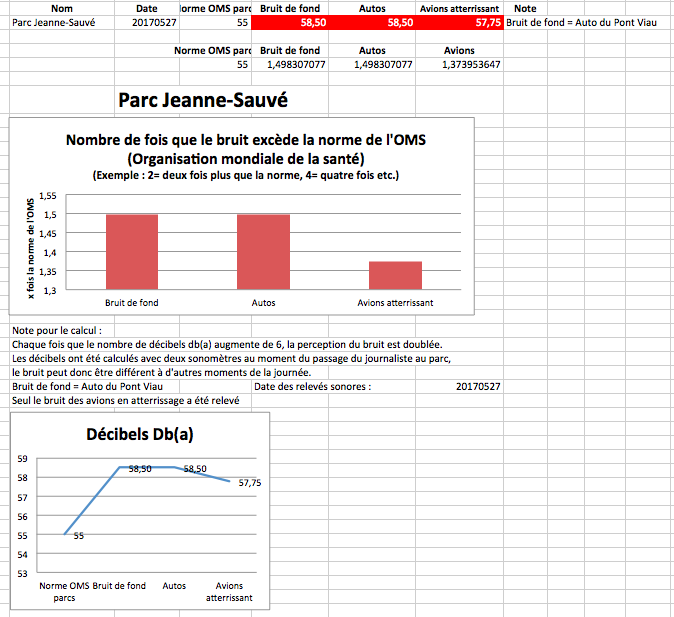Click the Note header cell
The height and width of the screenshot is (617, 674).
point(525,8)
